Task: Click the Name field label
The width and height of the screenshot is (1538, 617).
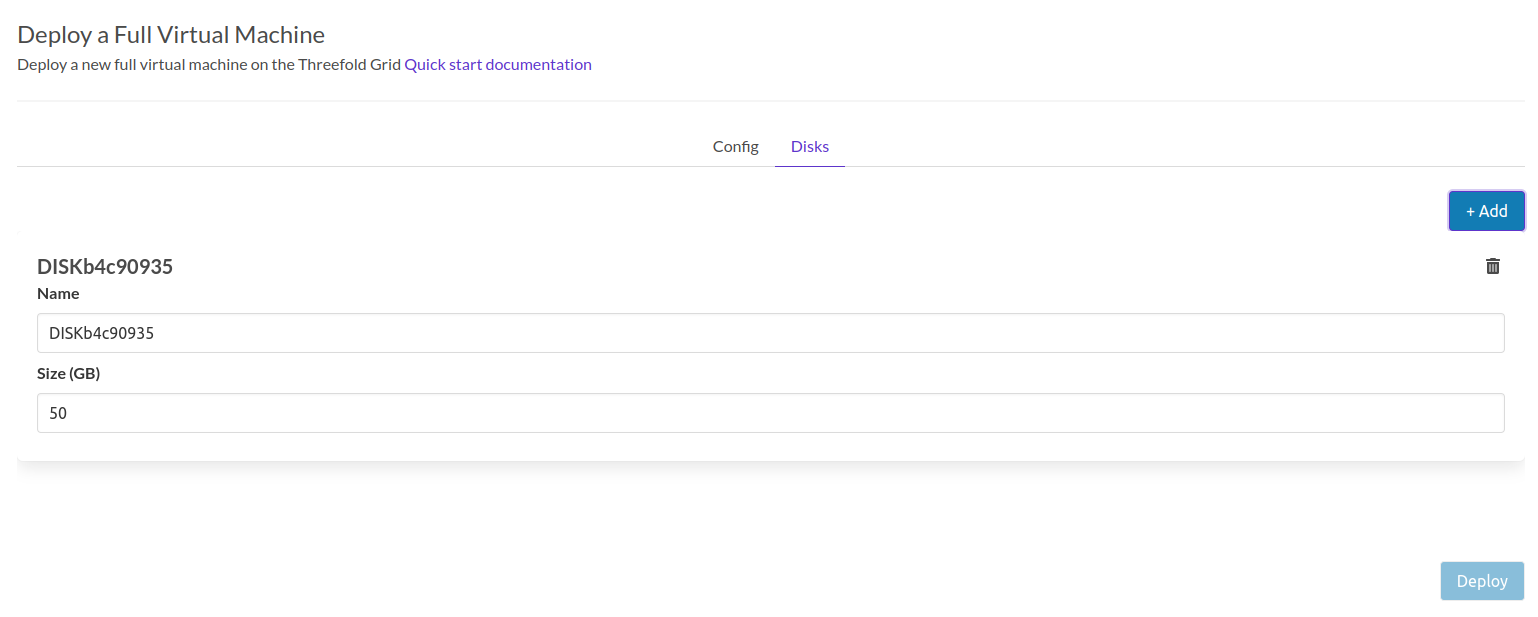Action: [58, 294]
